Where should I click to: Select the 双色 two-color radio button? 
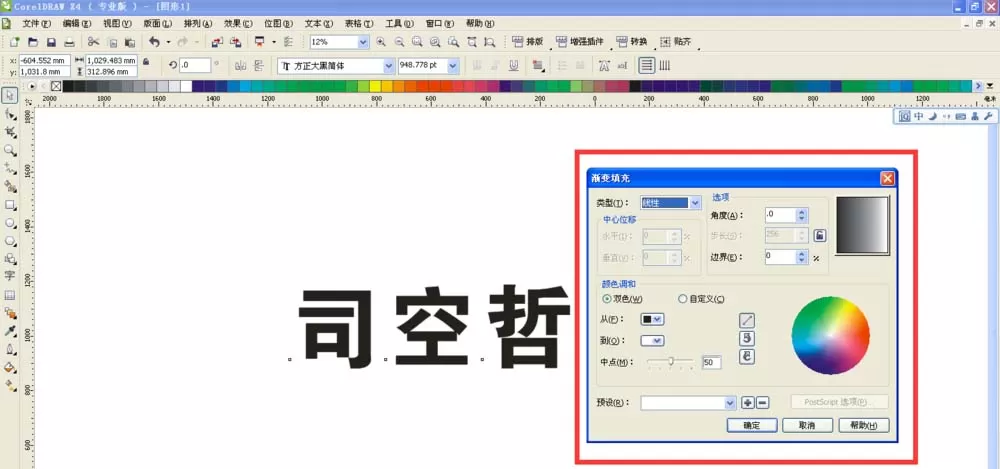tap(607, 299)
